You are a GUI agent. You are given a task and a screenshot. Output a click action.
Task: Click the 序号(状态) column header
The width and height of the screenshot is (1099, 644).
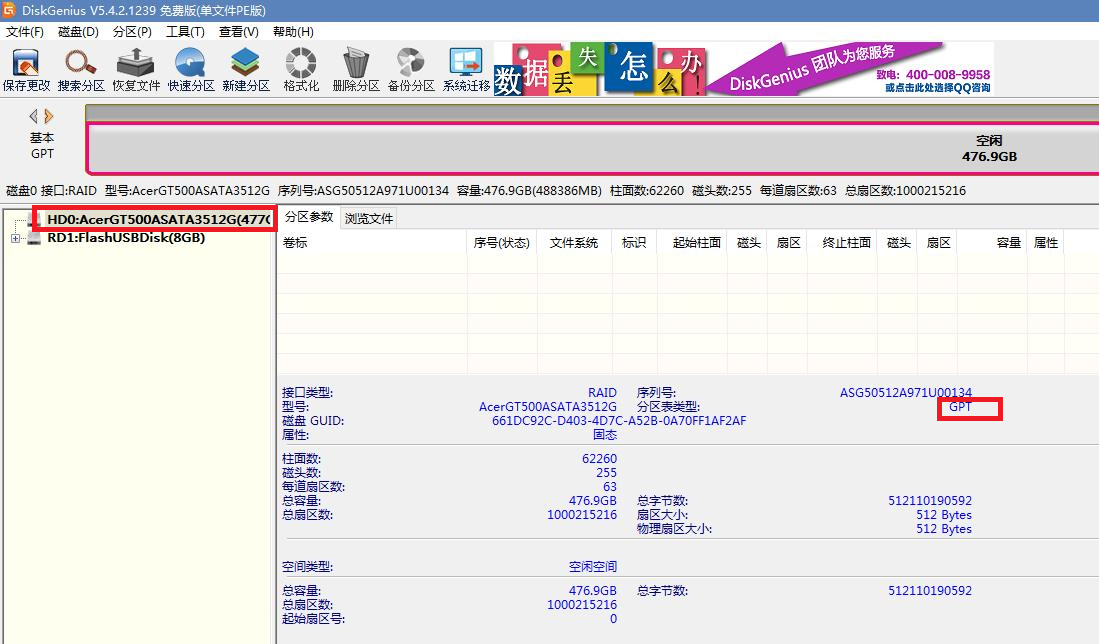click(502, 242)
